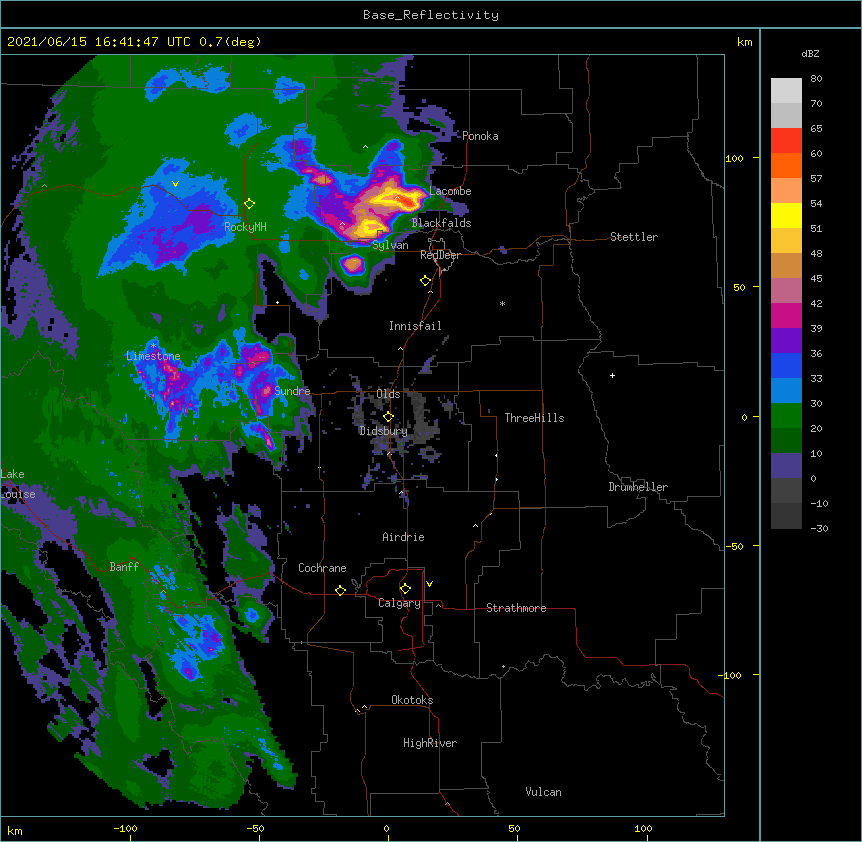The width and height of the screenshot is (862, 842).
Task: Click the Banff label
Action: (124, 567)
